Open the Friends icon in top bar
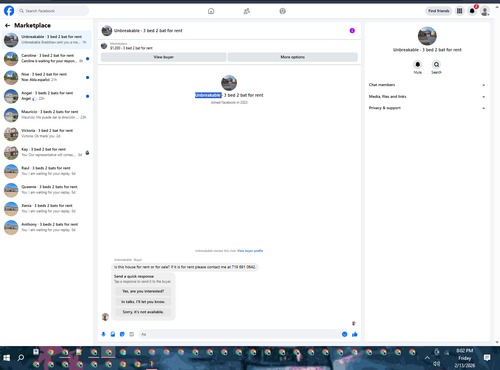The width and height of the screenshot is (500, 370). point(247,11)
